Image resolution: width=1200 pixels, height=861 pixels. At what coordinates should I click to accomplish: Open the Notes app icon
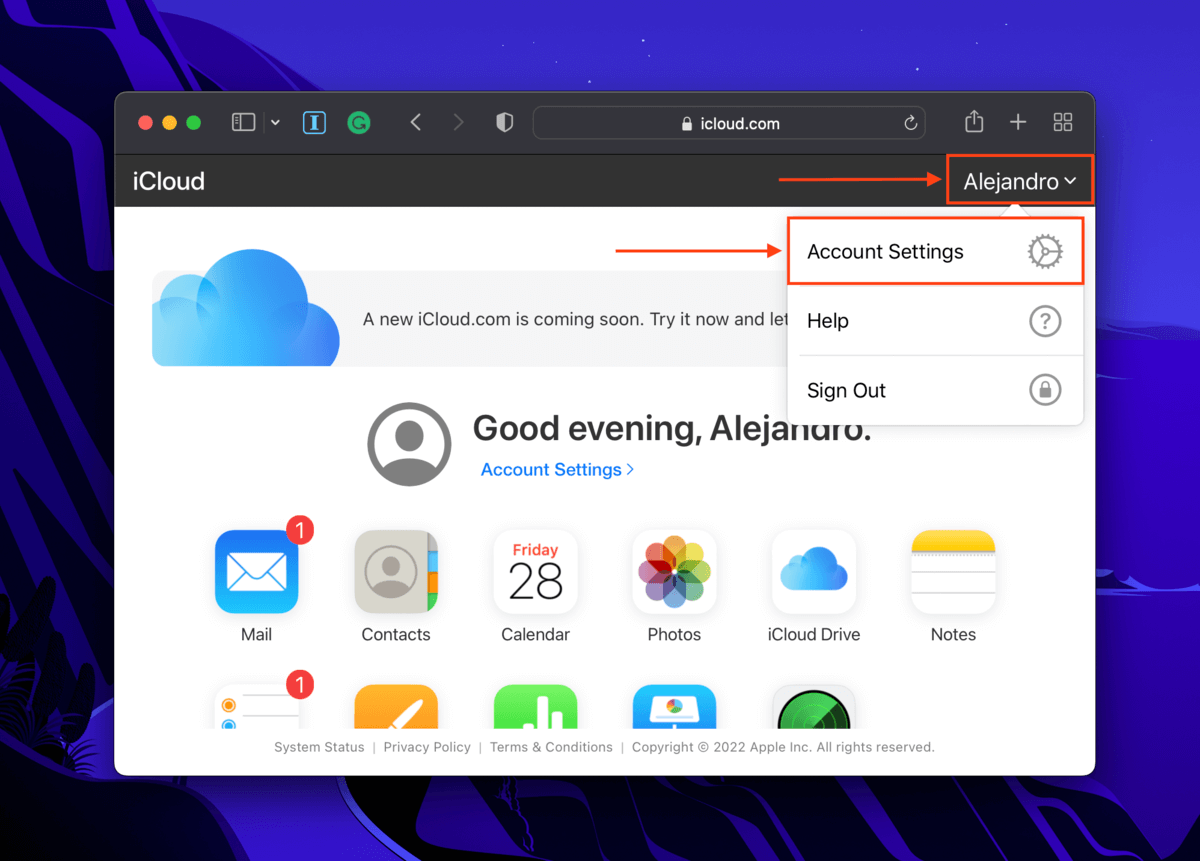click(x=953, y=572)
